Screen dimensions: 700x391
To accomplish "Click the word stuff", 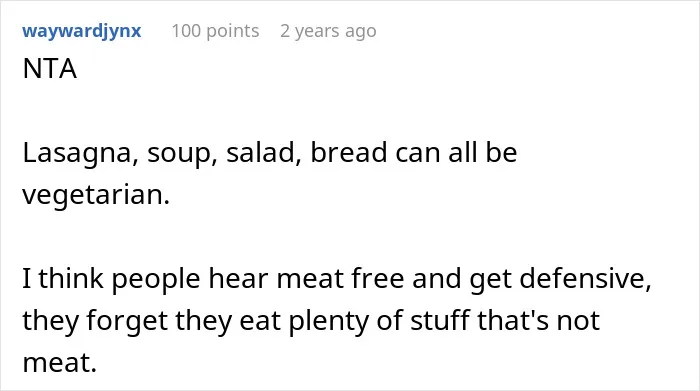I will click(440, 320).
